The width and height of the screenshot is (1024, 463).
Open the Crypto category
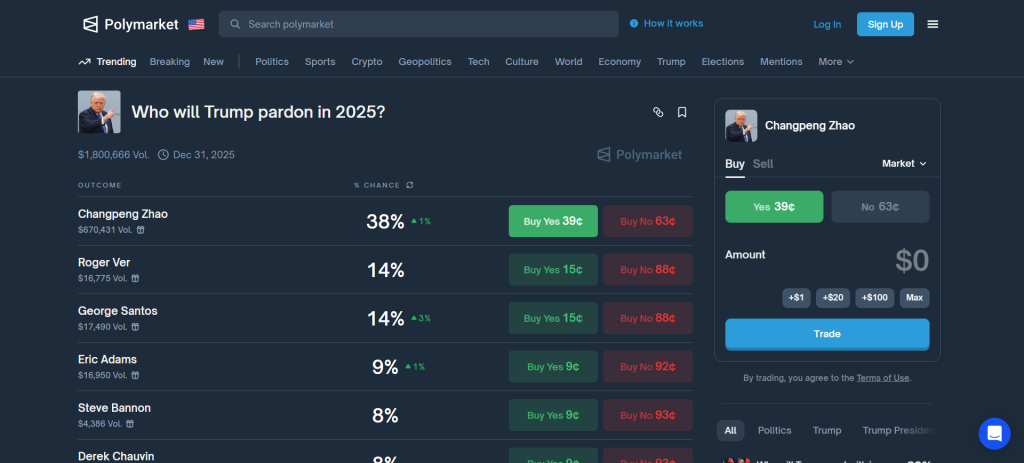pyautogui.click(x=367, y=61)
